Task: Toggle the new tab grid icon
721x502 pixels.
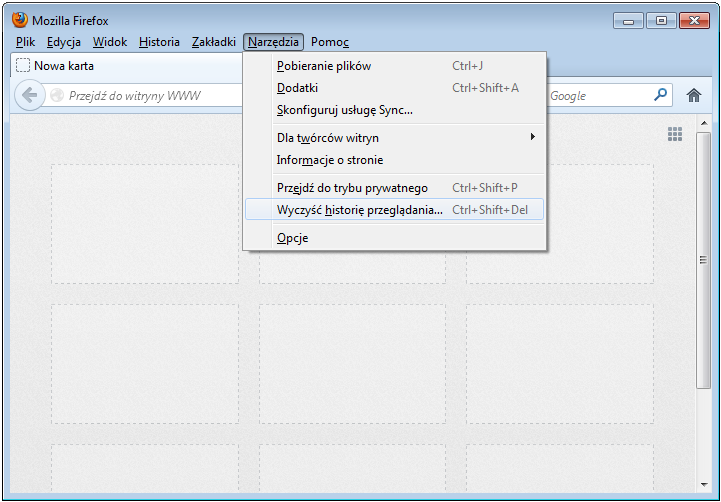Action: point(675,134)
